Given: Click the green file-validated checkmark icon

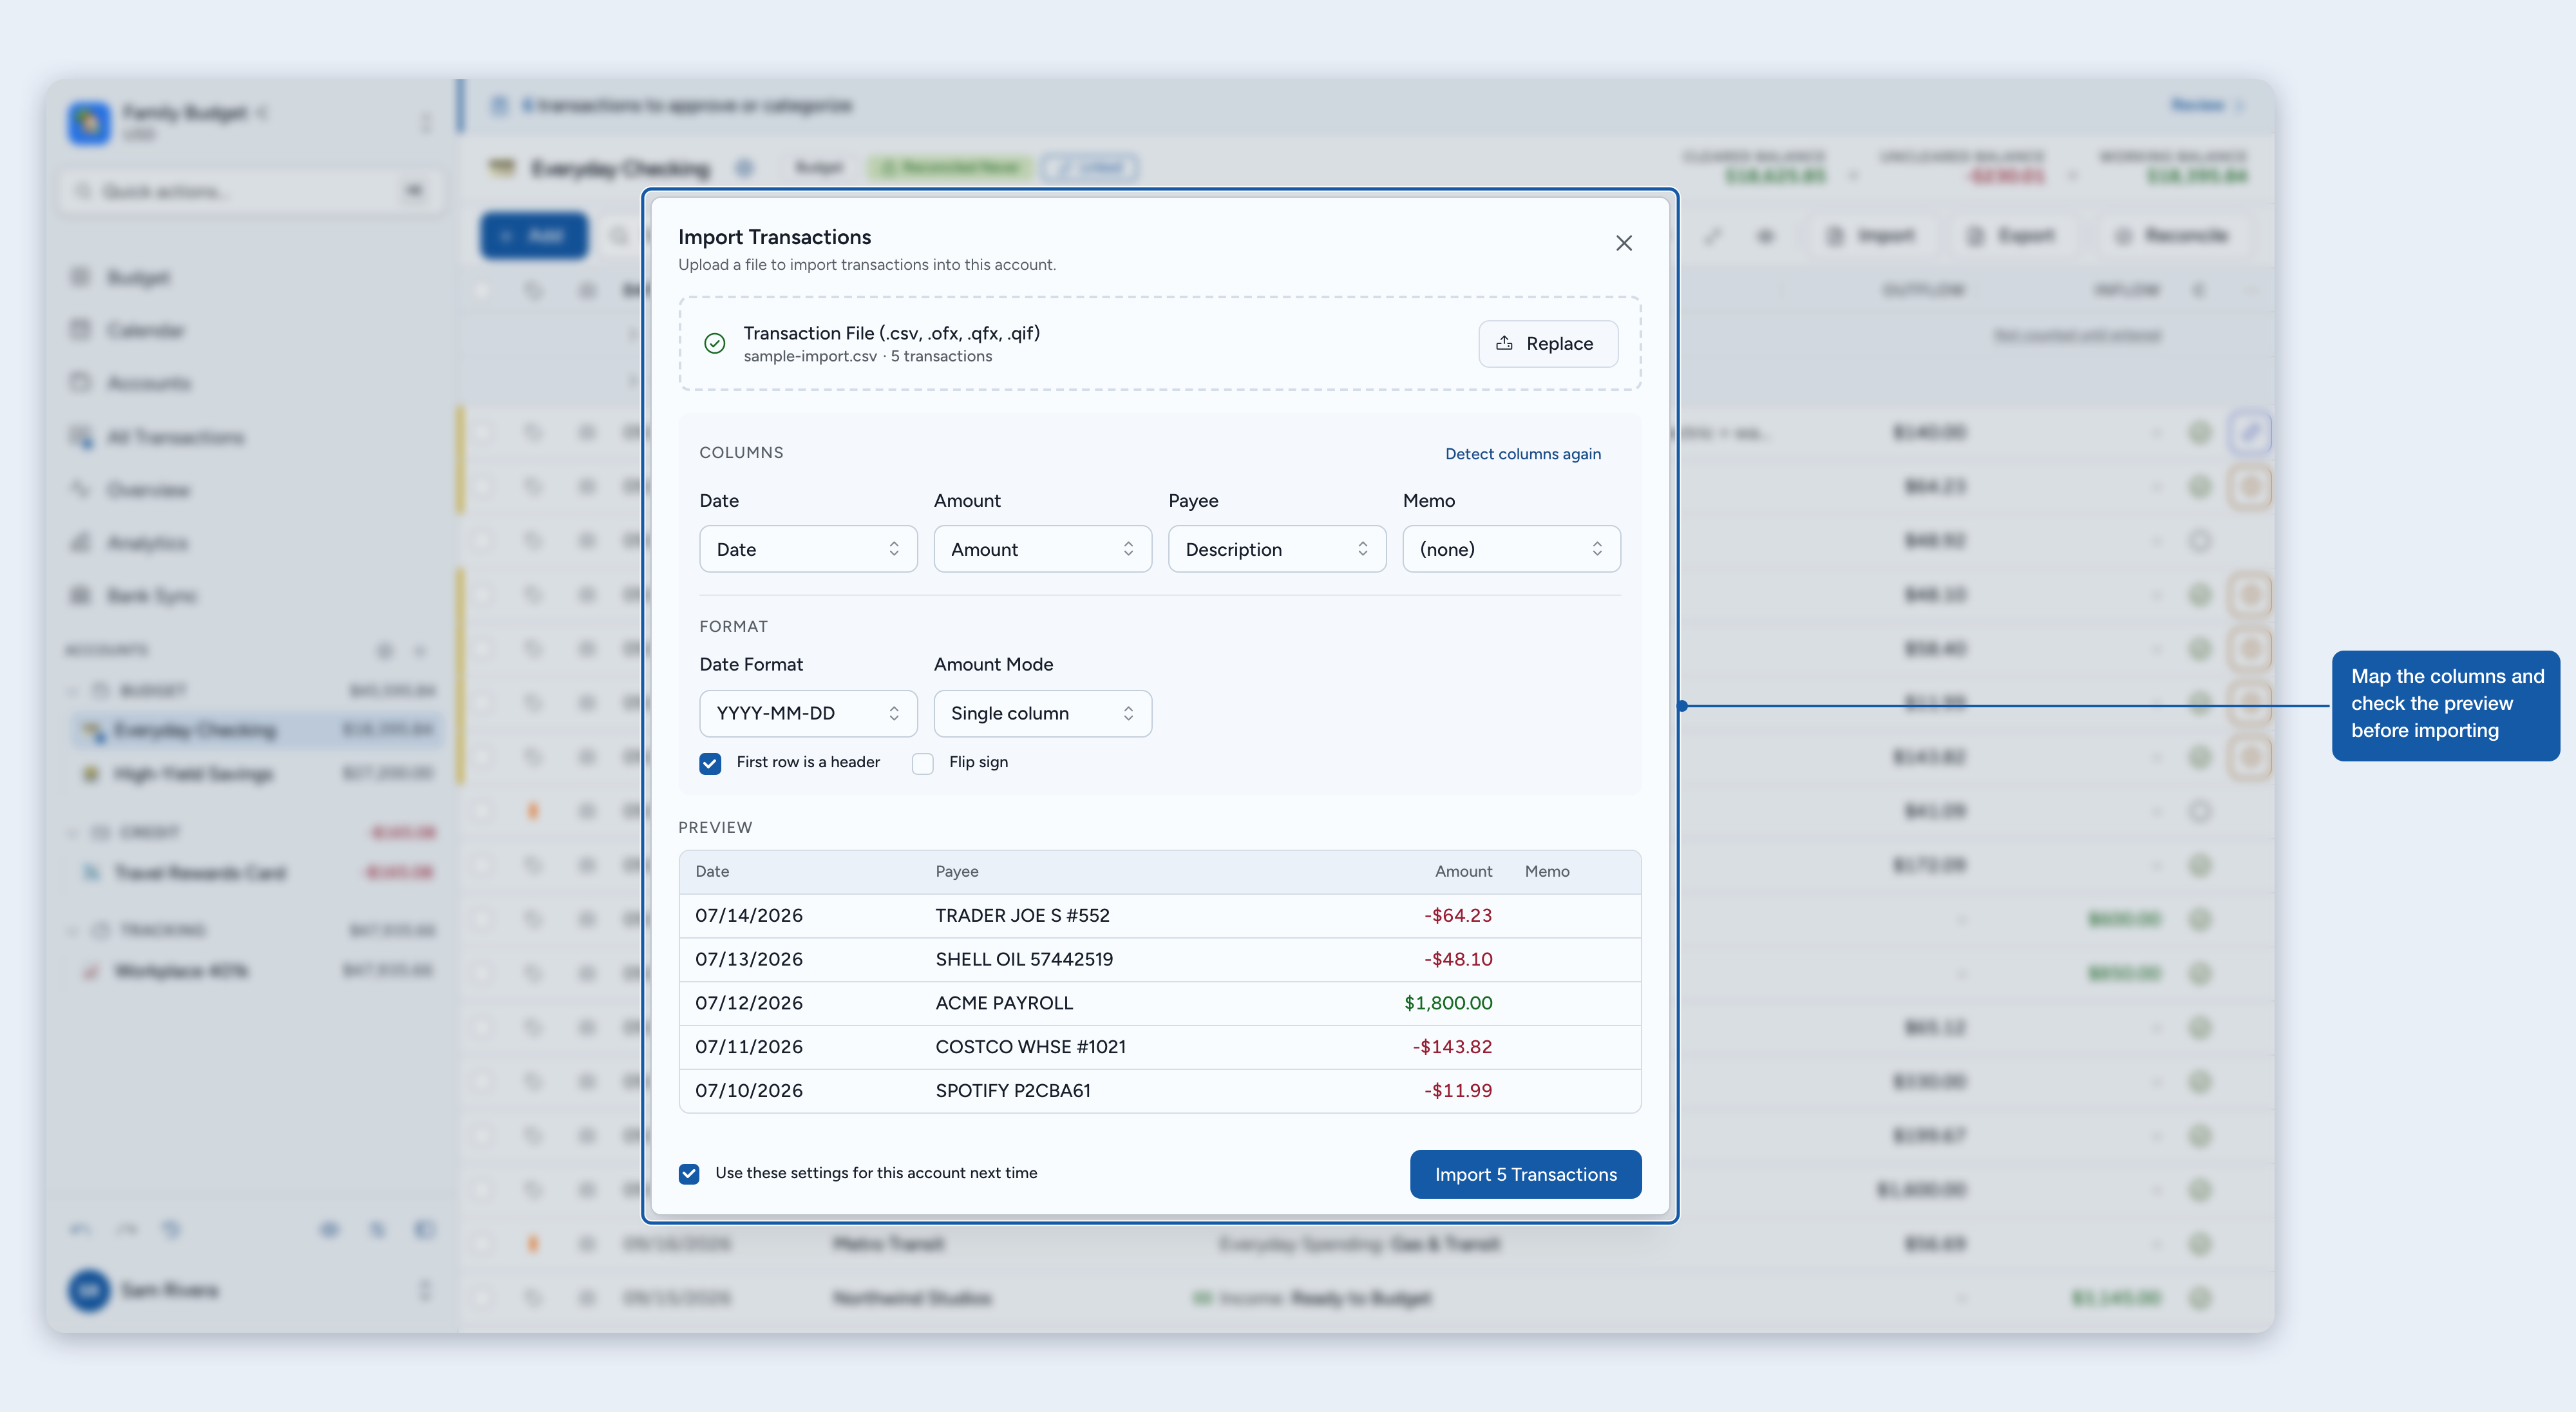Looking at the screenshot, I should pos(714,343).
